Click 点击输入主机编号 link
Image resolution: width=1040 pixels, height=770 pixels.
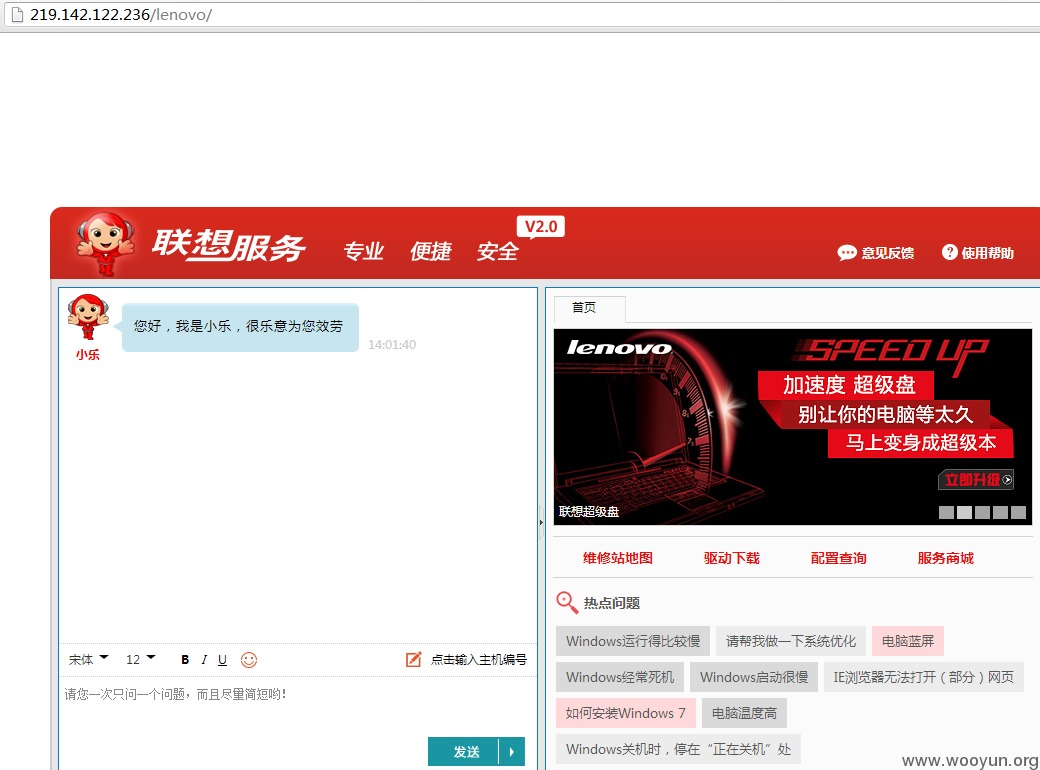click(x=478, y=659)
